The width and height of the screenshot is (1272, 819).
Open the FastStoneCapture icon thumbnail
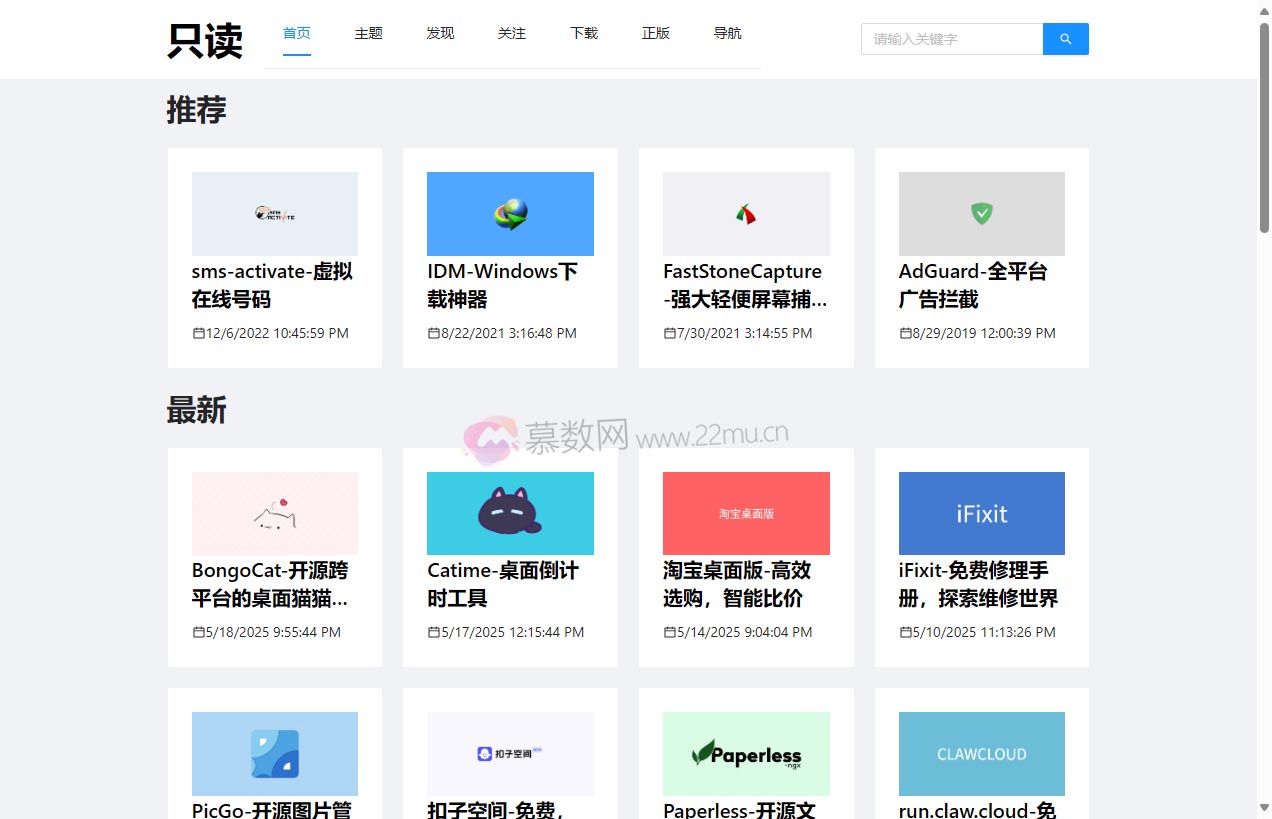746,214
